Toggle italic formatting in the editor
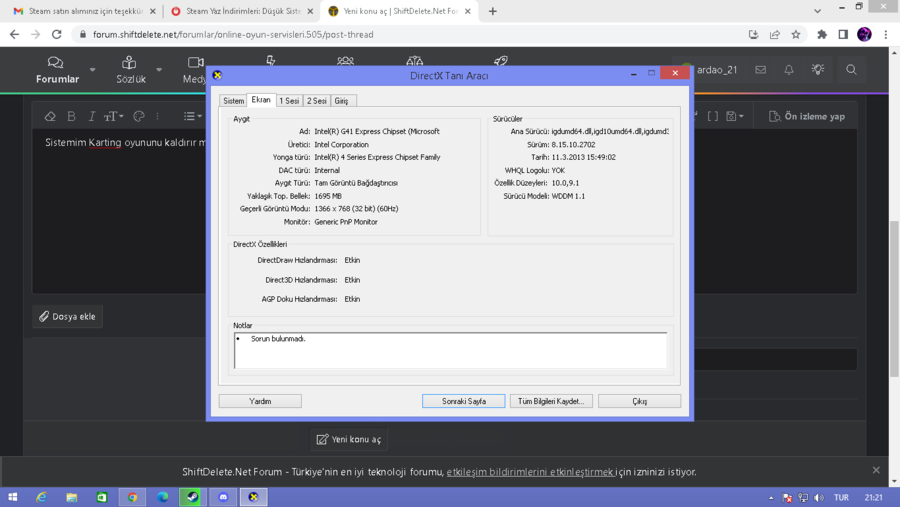900x507 pixels. click(92, 117)
